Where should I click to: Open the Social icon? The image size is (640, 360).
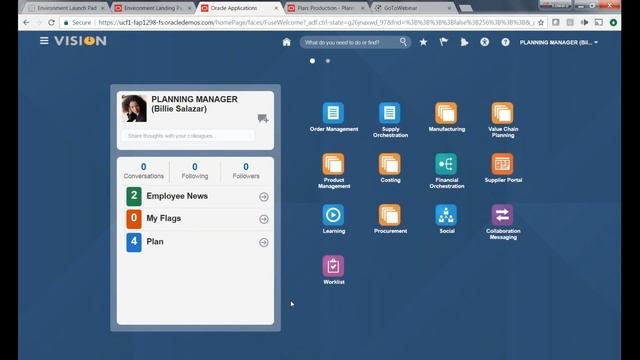446,215
